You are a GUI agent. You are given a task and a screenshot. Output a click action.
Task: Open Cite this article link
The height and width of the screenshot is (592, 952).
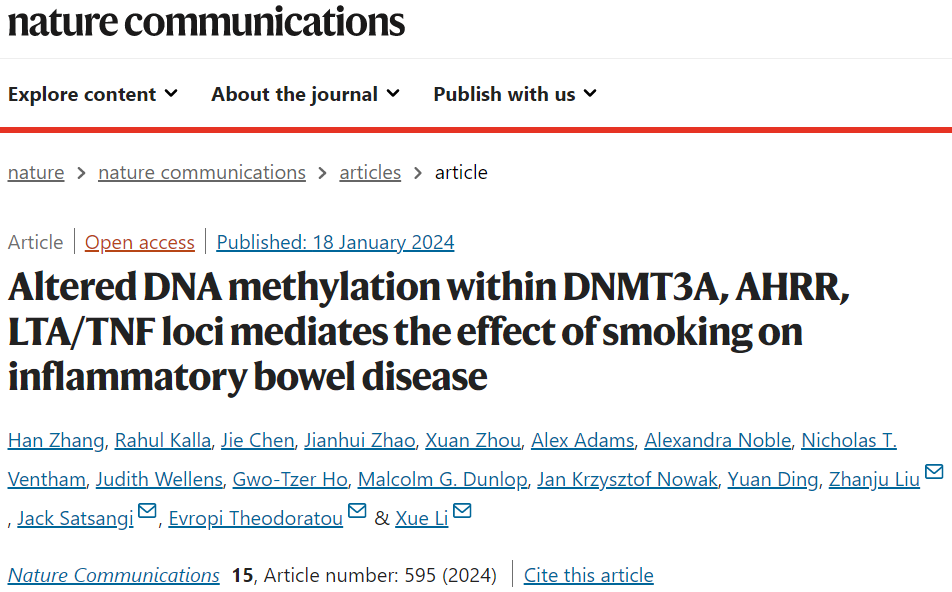tap(588, 575)
